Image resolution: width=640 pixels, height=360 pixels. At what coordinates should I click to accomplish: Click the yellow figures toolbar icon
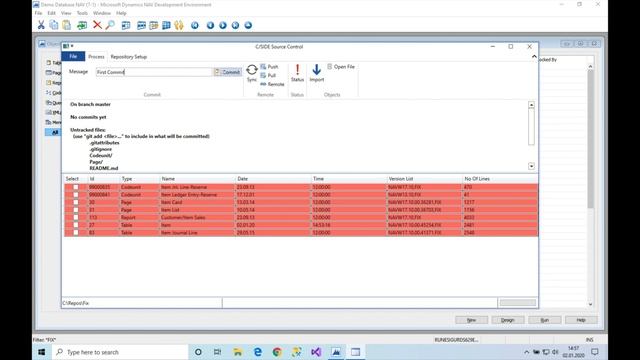[179, 25]
